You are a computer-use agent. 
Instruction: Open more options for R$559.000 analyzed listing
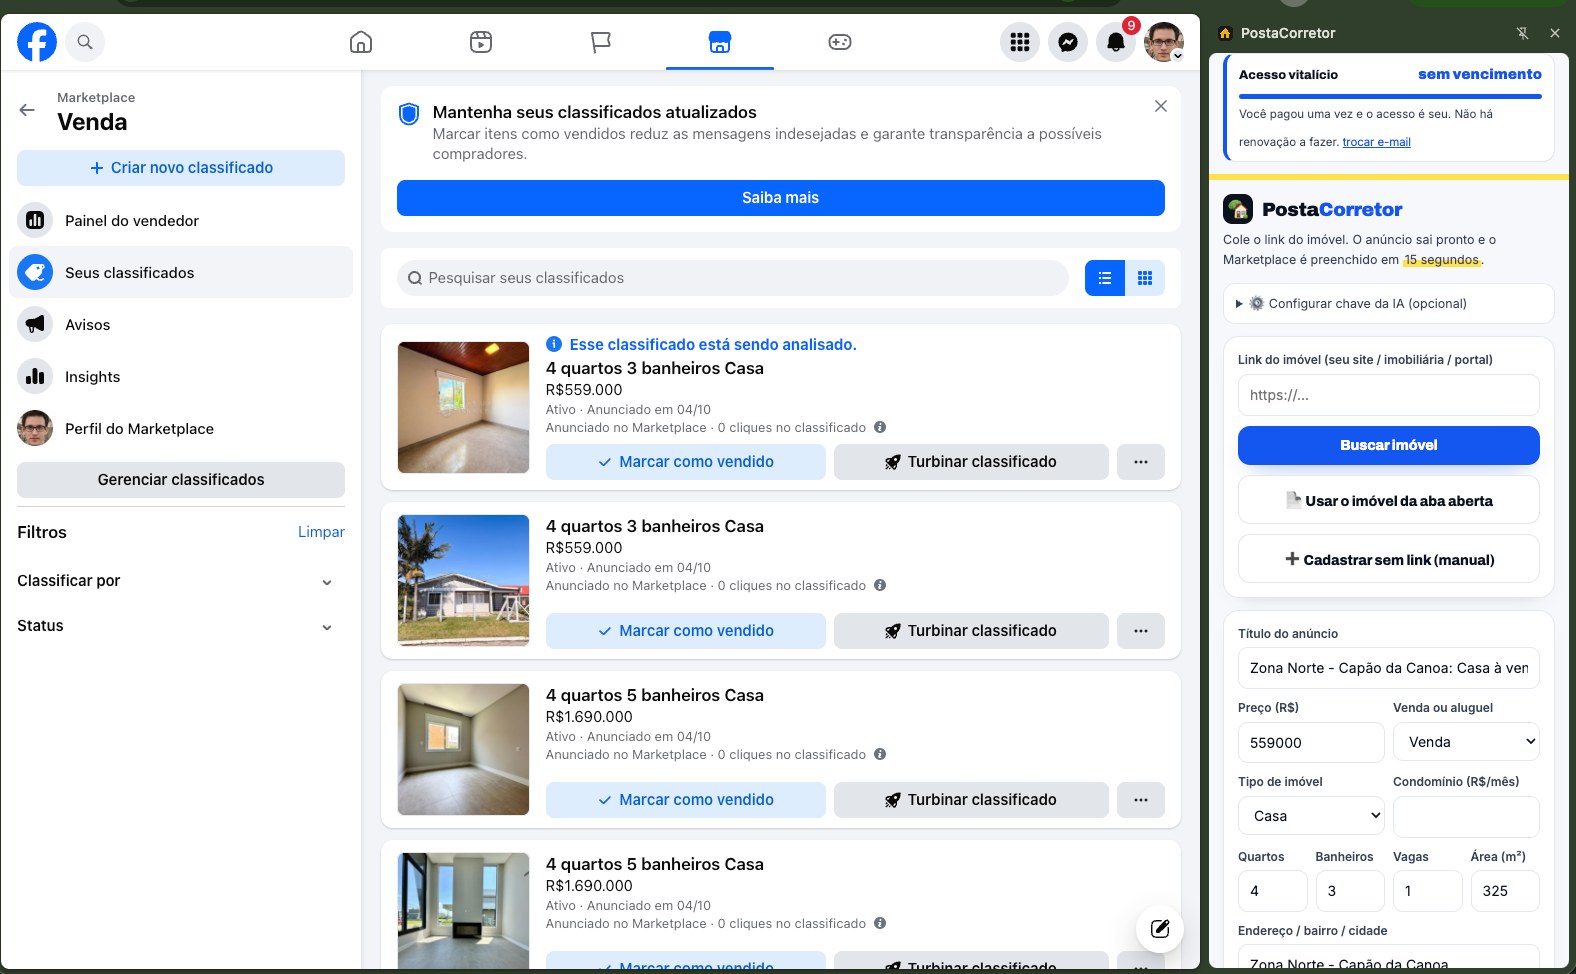coord(1141,462)
